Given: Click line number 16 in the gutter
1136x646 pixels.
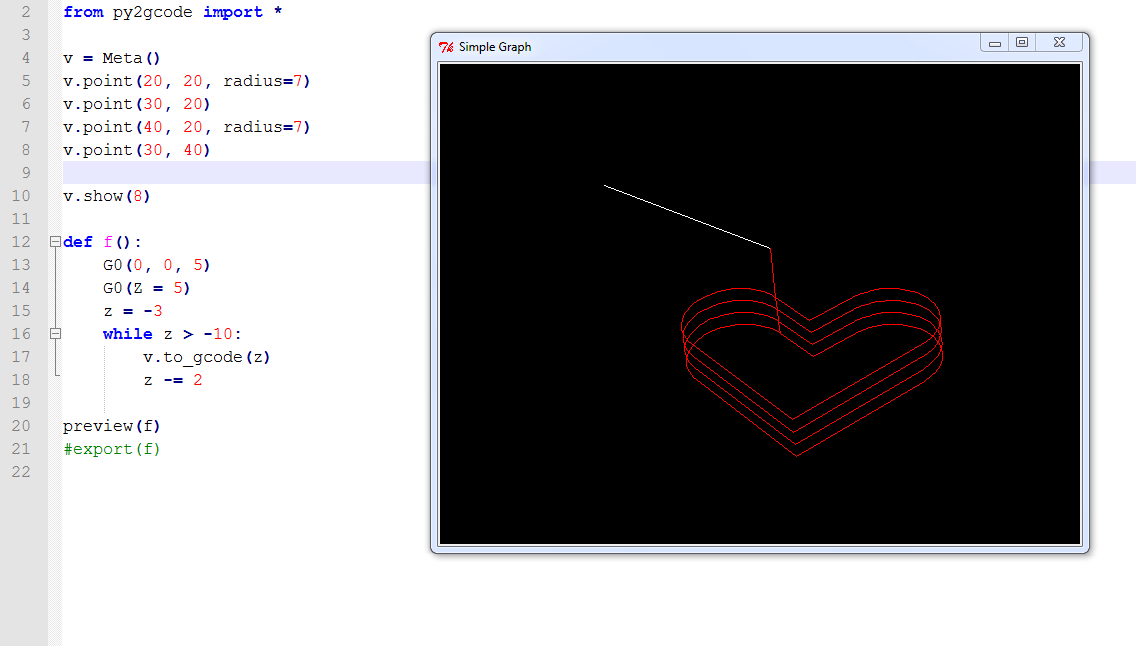Looking at the screenshot, I should [x=21, y=334].
